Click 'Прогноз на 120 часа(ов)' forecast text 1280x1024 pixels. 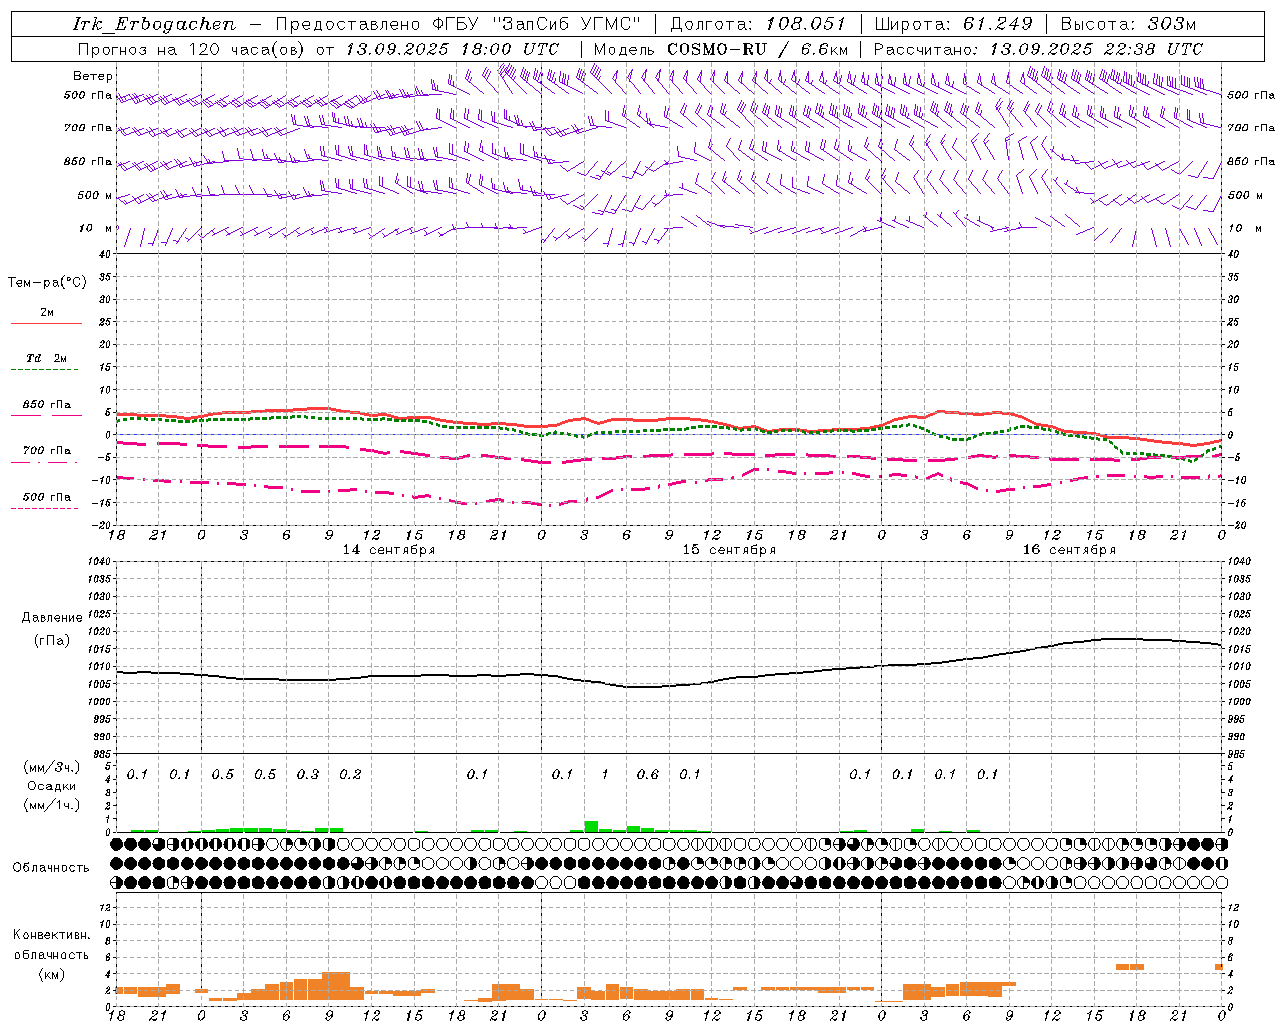click(191, 49)
